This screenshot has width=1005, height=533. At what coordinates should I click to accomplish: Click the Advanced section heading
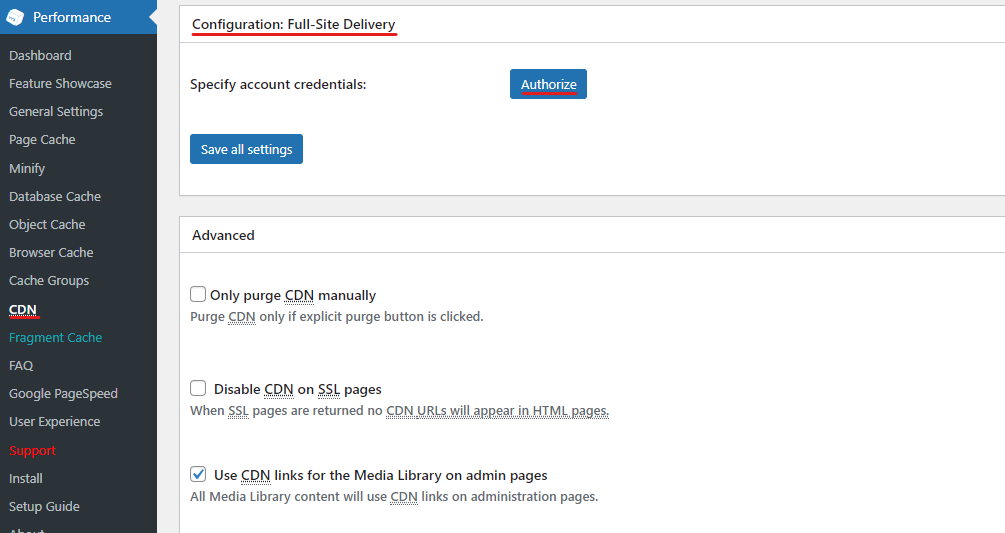click(x=223, y=235)
